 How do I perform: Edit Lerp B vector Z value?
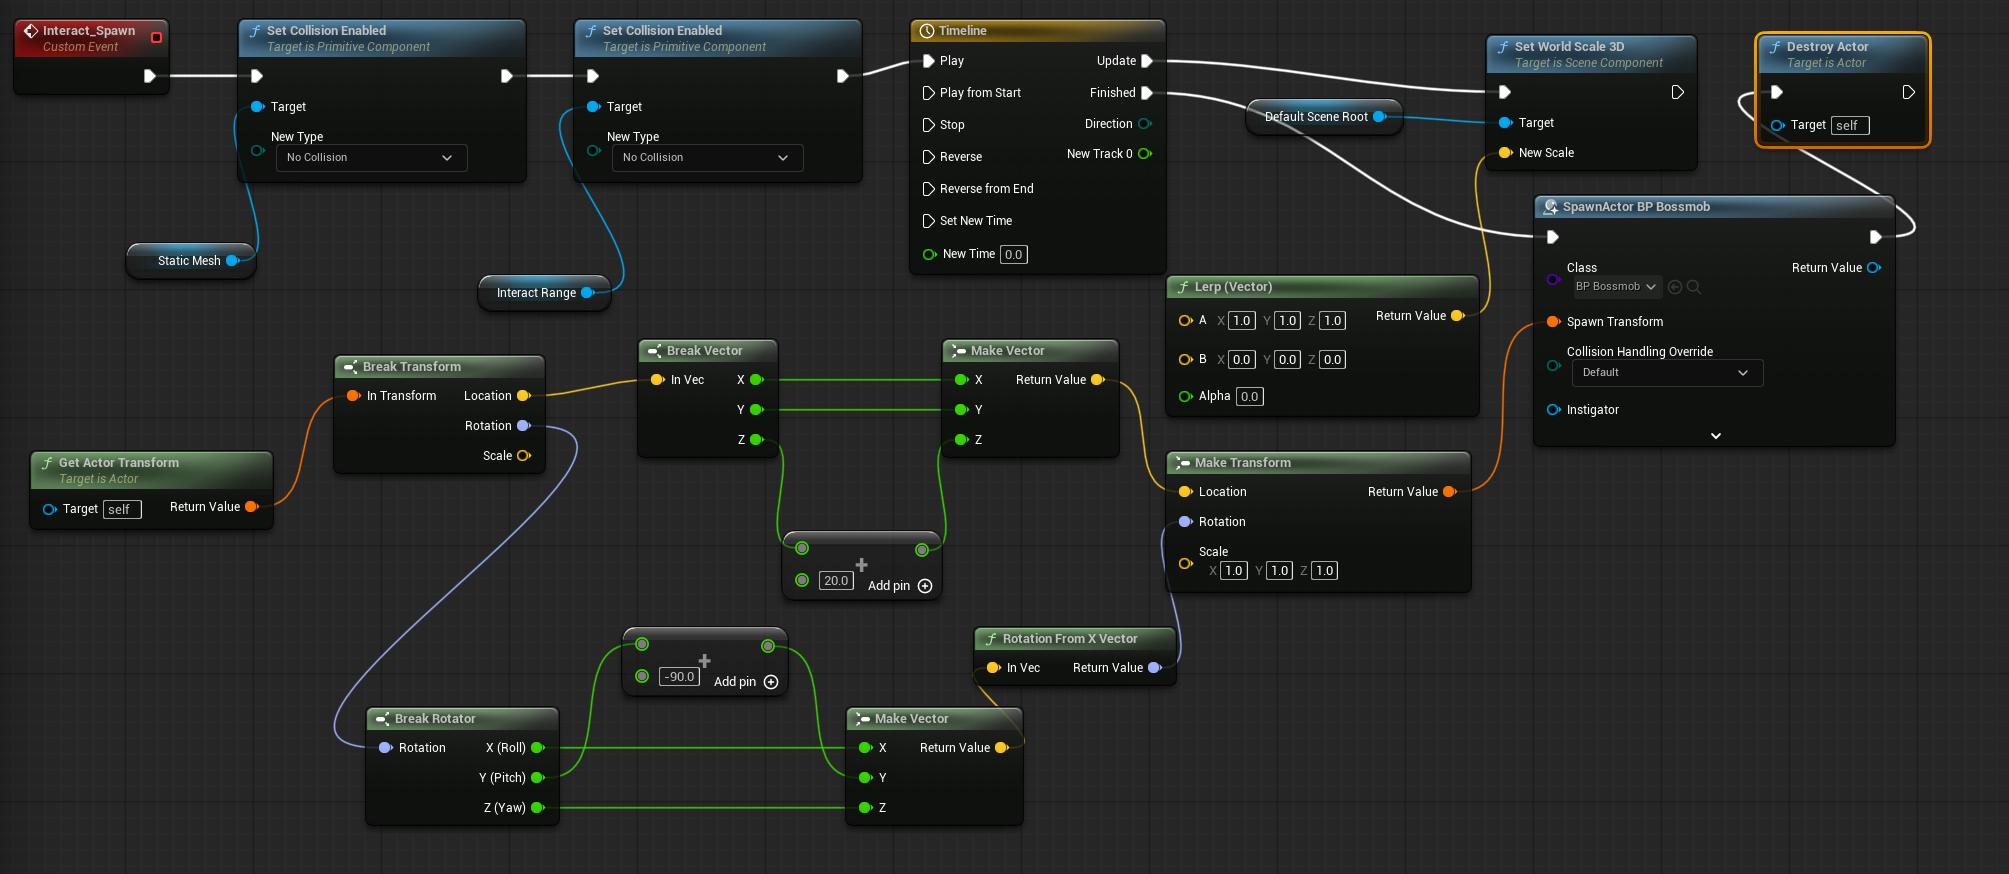tap(1332, 360)
